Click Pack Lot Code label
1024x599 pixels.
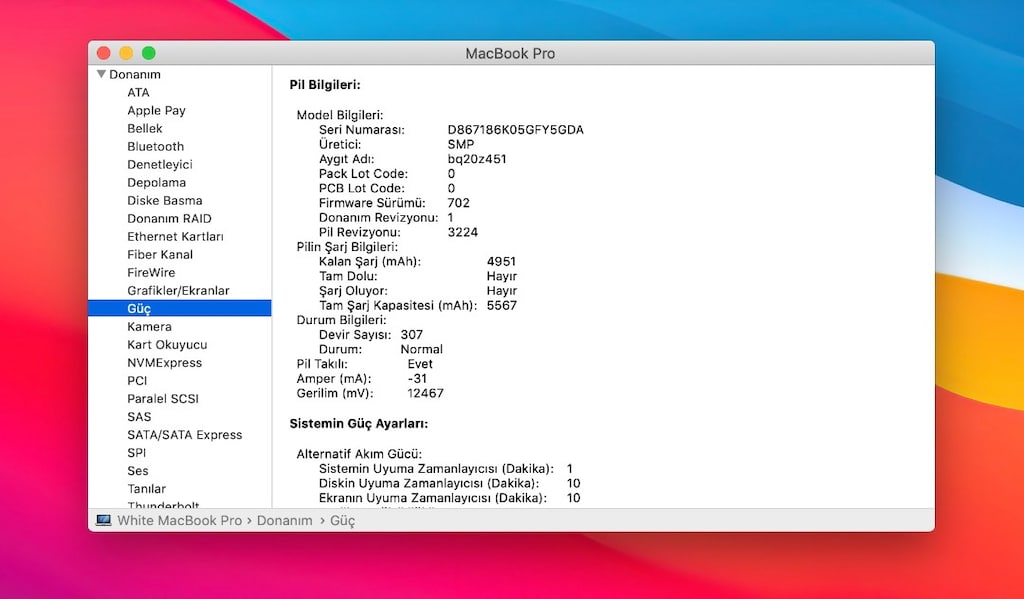tap(363, 174)
